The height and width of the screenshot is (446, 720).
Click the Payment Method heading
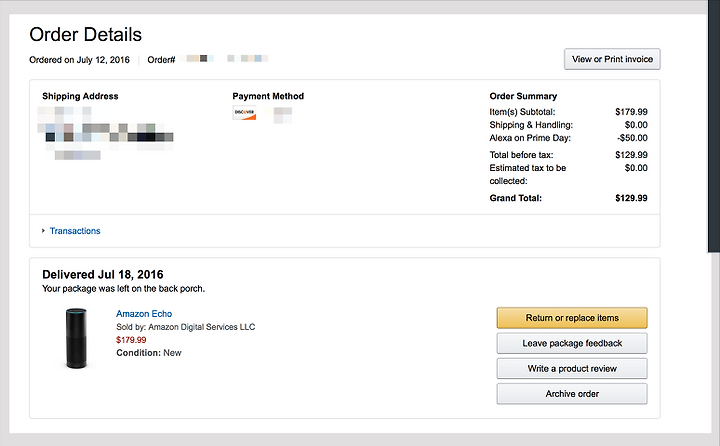[x=268, y=96]
